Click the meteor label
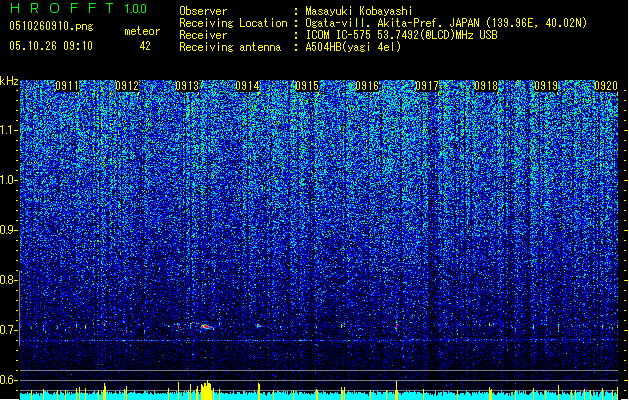This screenshot has width=629, height=400. [142, 31]
